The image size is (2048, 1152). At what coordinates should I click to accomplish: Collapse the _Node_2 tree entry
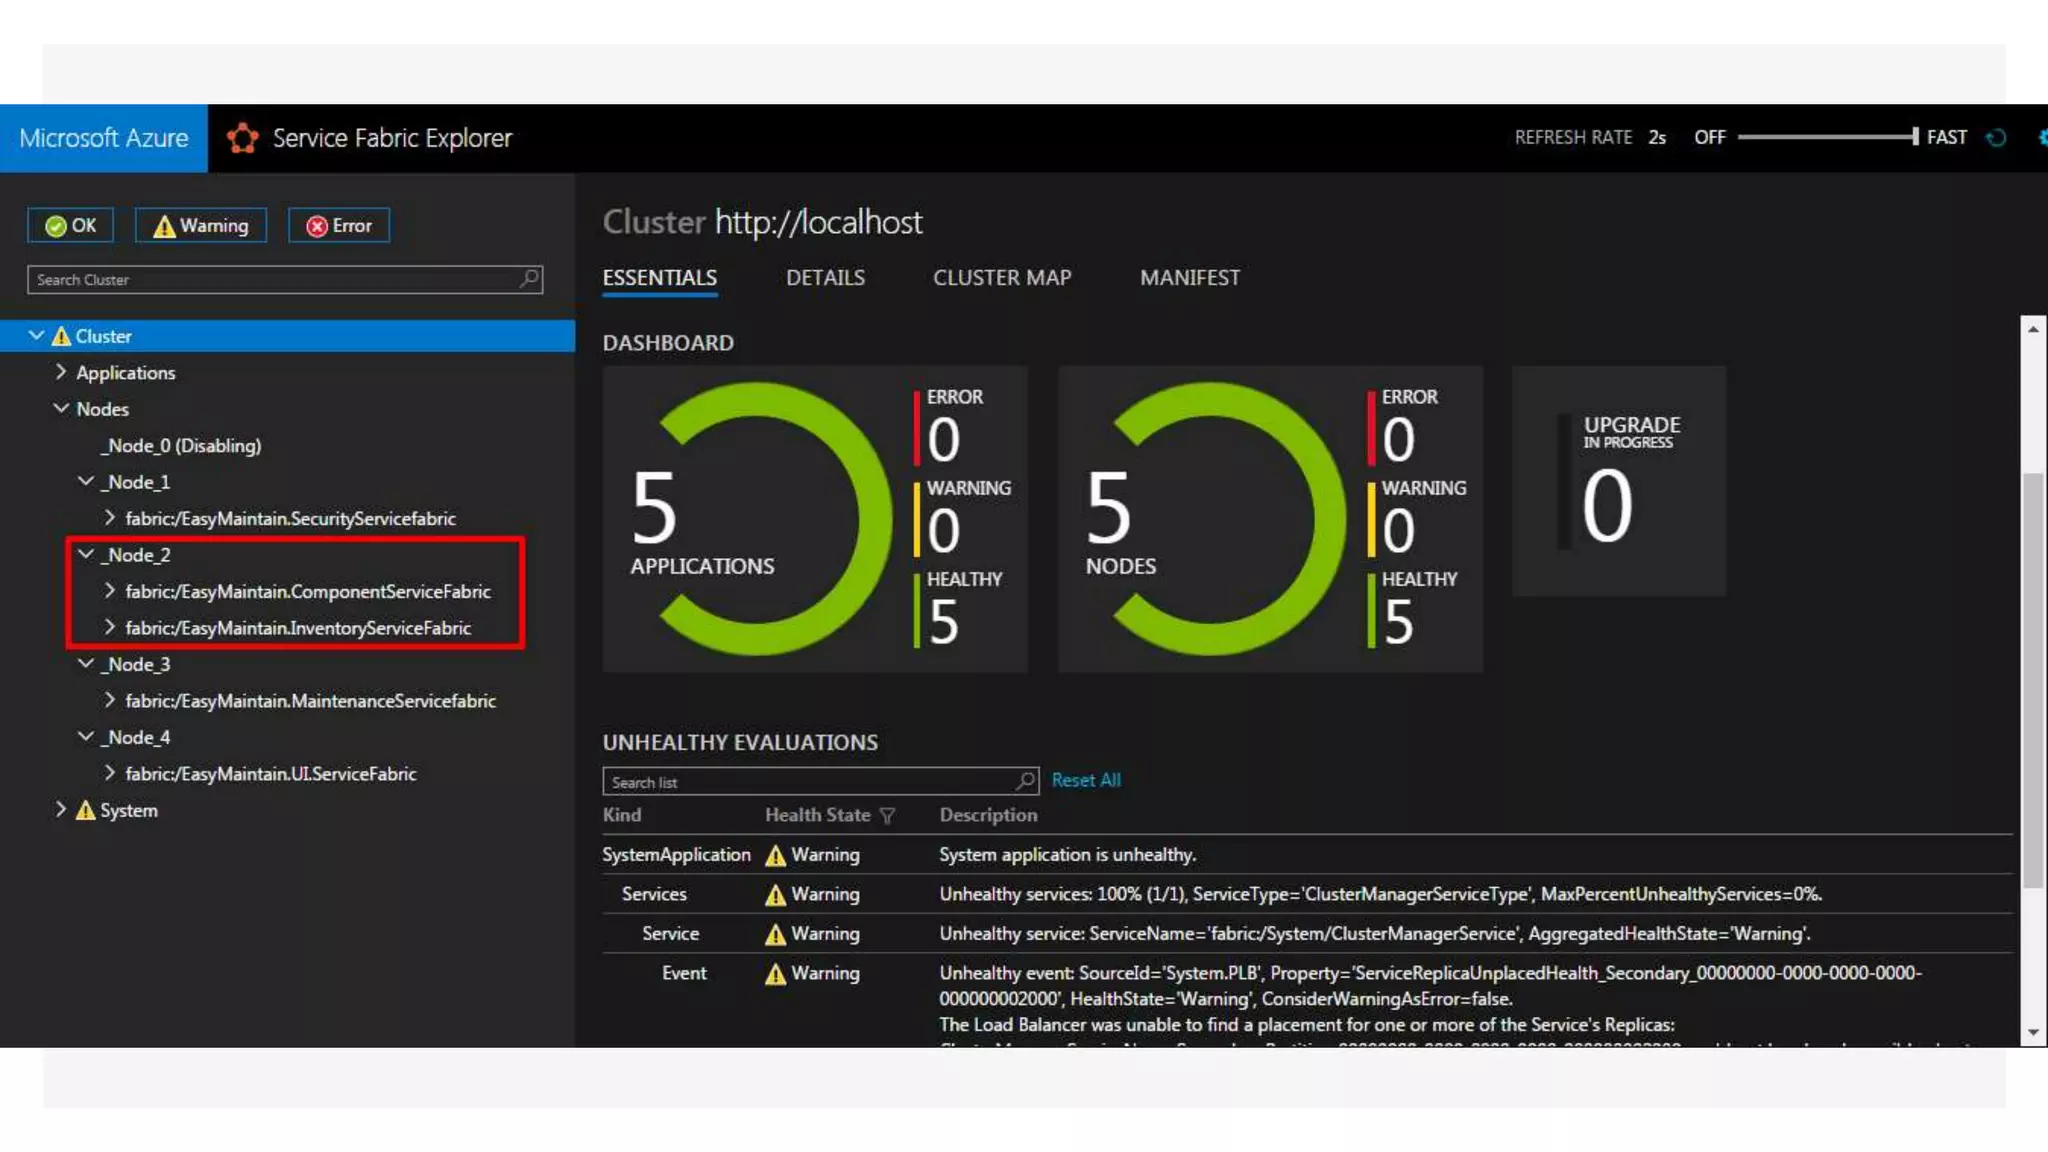point(86,554)
